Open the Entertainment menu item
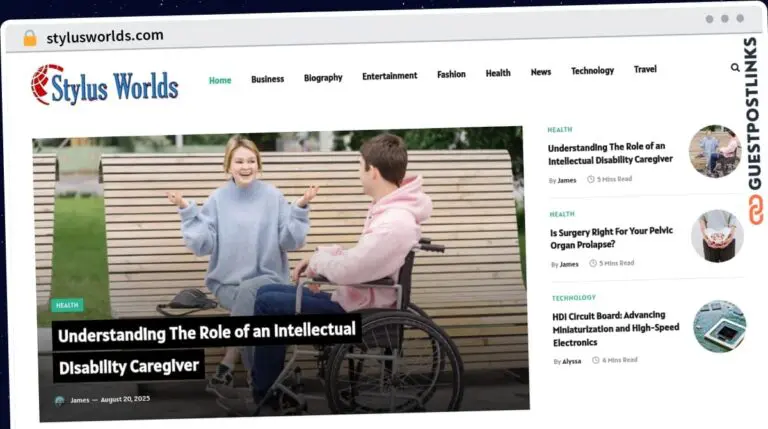The image size is (768, 429). 389,76
